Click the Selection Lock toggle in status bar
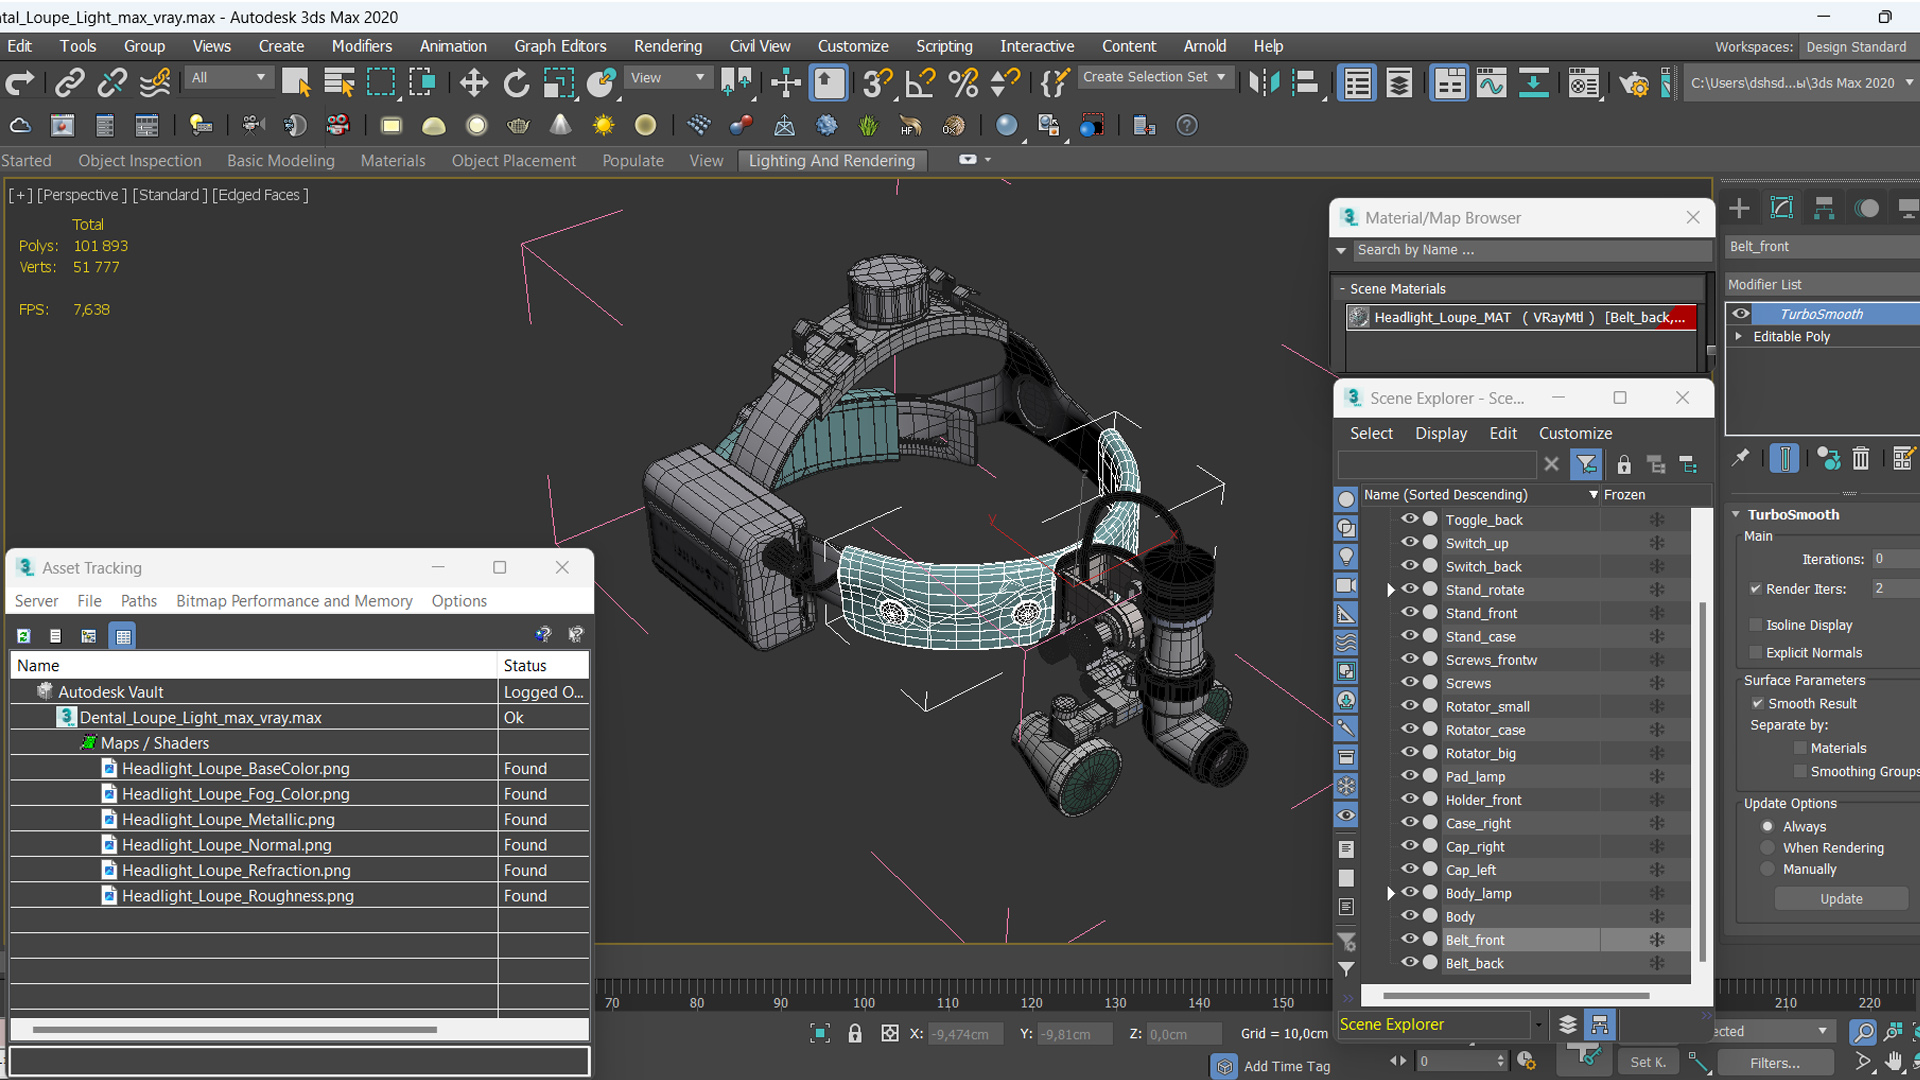Viewport: 1920px width, 1080px height. tap(855, 1033)
